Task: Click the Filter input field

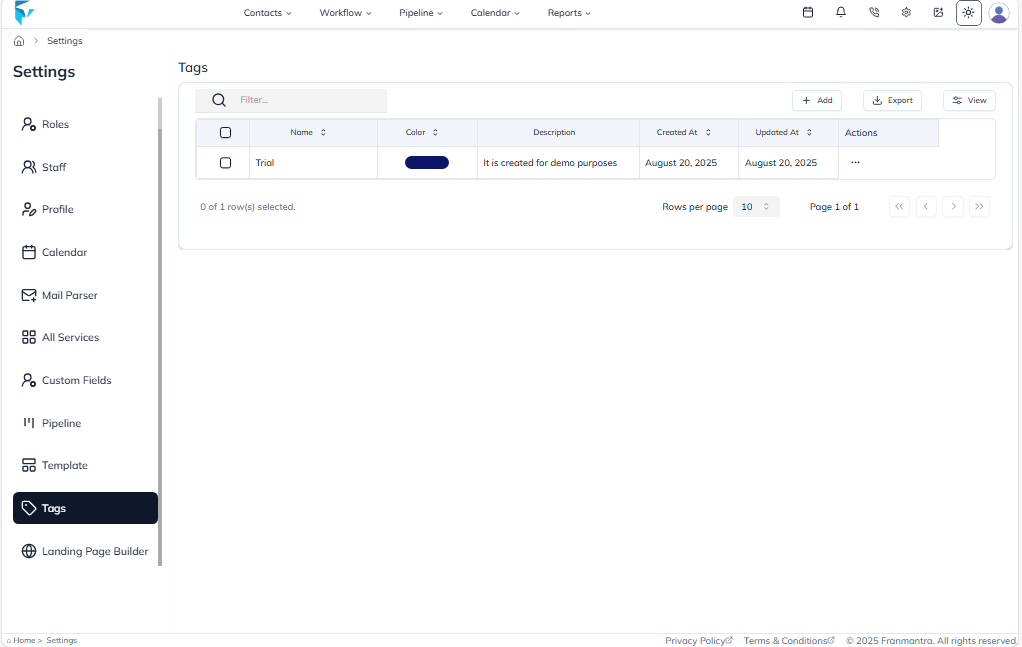Action: [x=310, y=100]
